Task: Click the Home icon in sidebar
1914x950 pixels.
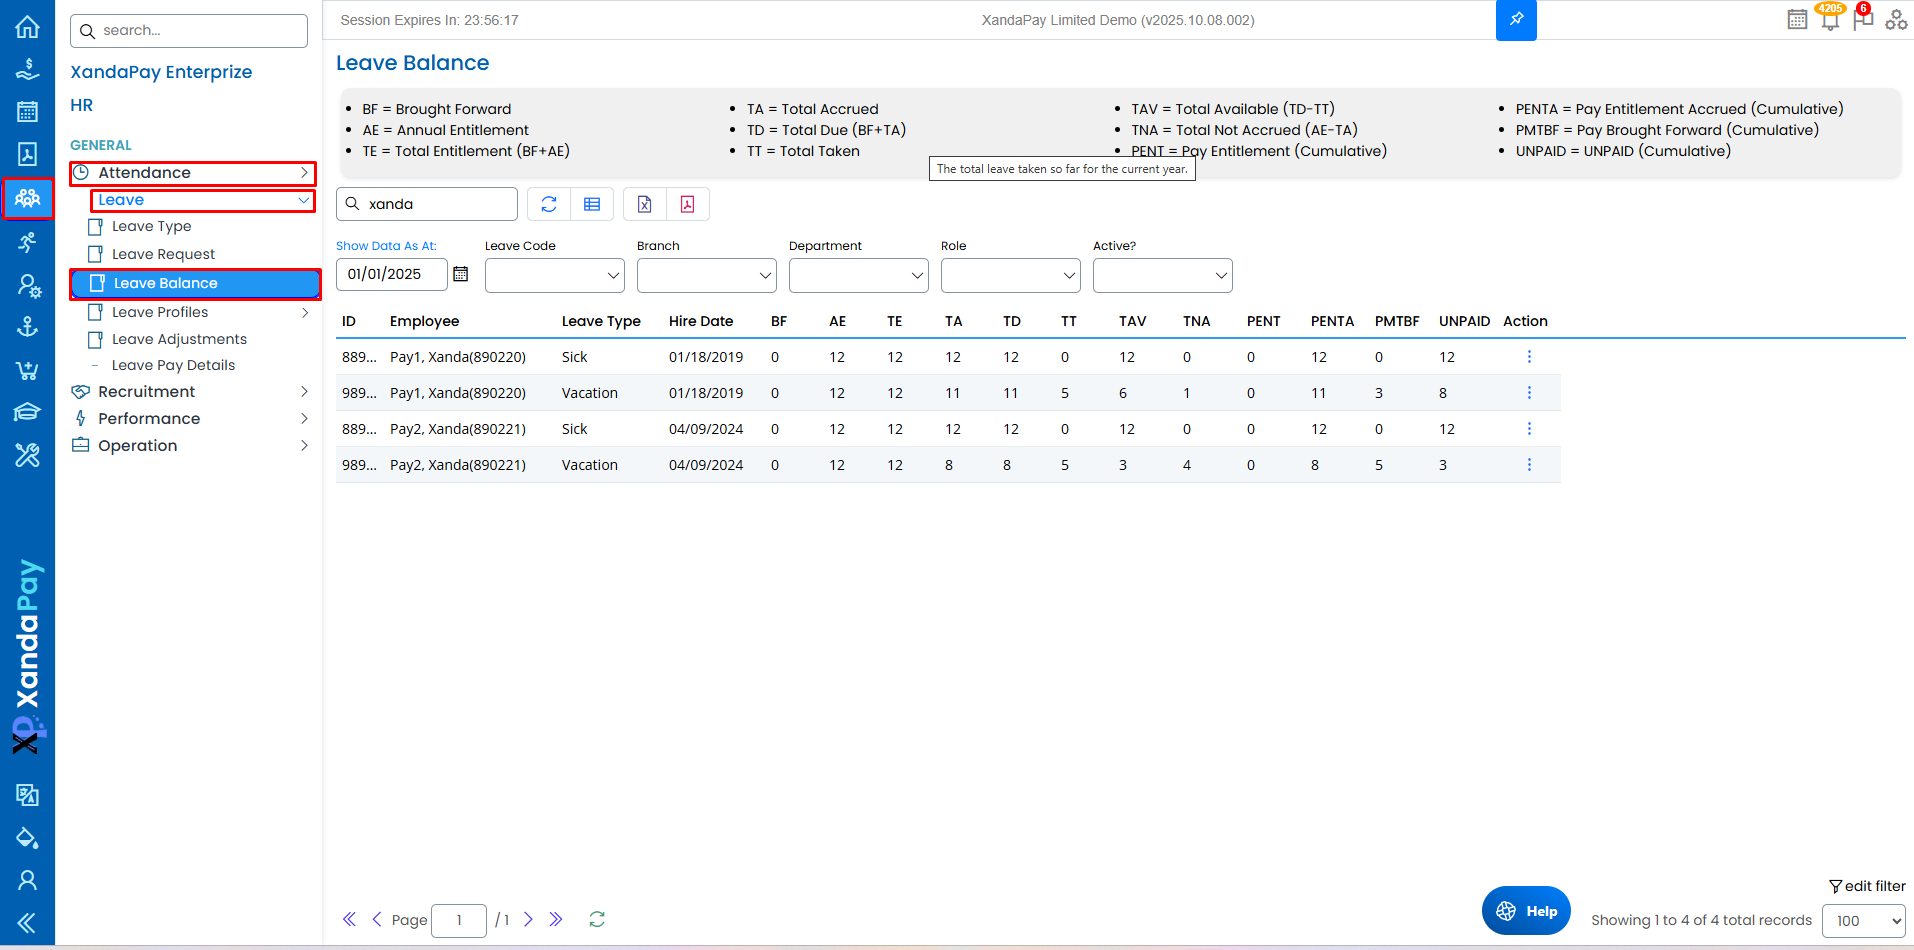Action: click(x=27, y=27)
